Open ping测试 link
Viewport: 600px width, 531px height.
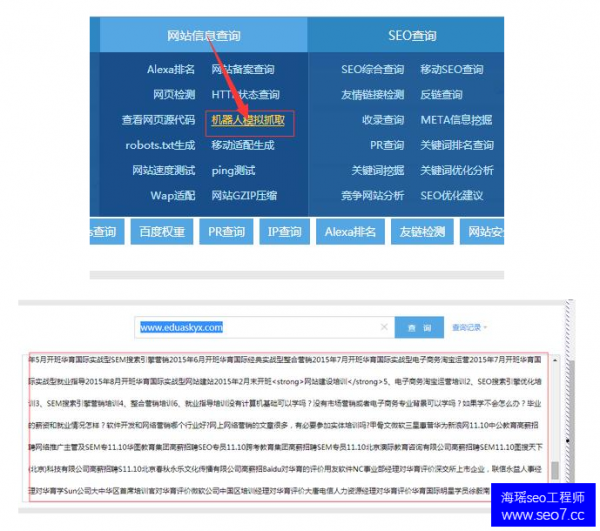233,170
